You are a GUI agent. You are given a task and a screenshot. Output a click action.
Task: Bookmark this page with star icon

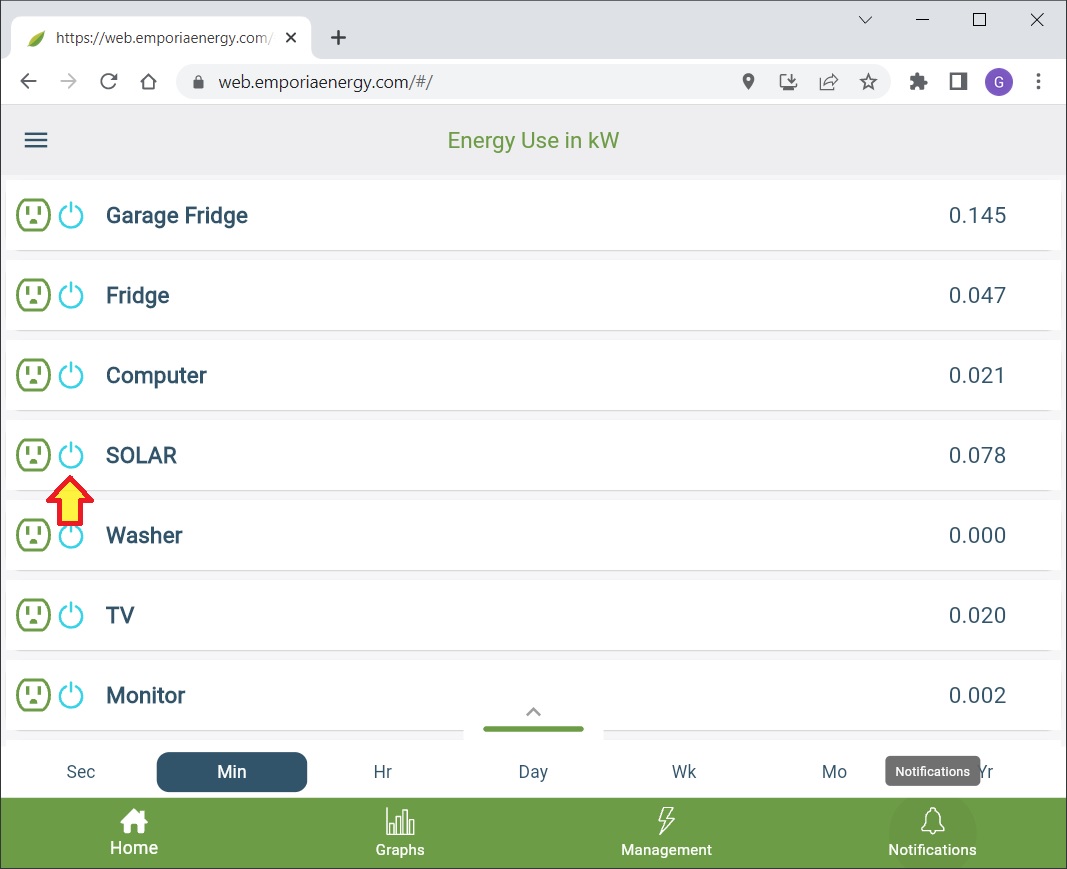click(868, 82)
